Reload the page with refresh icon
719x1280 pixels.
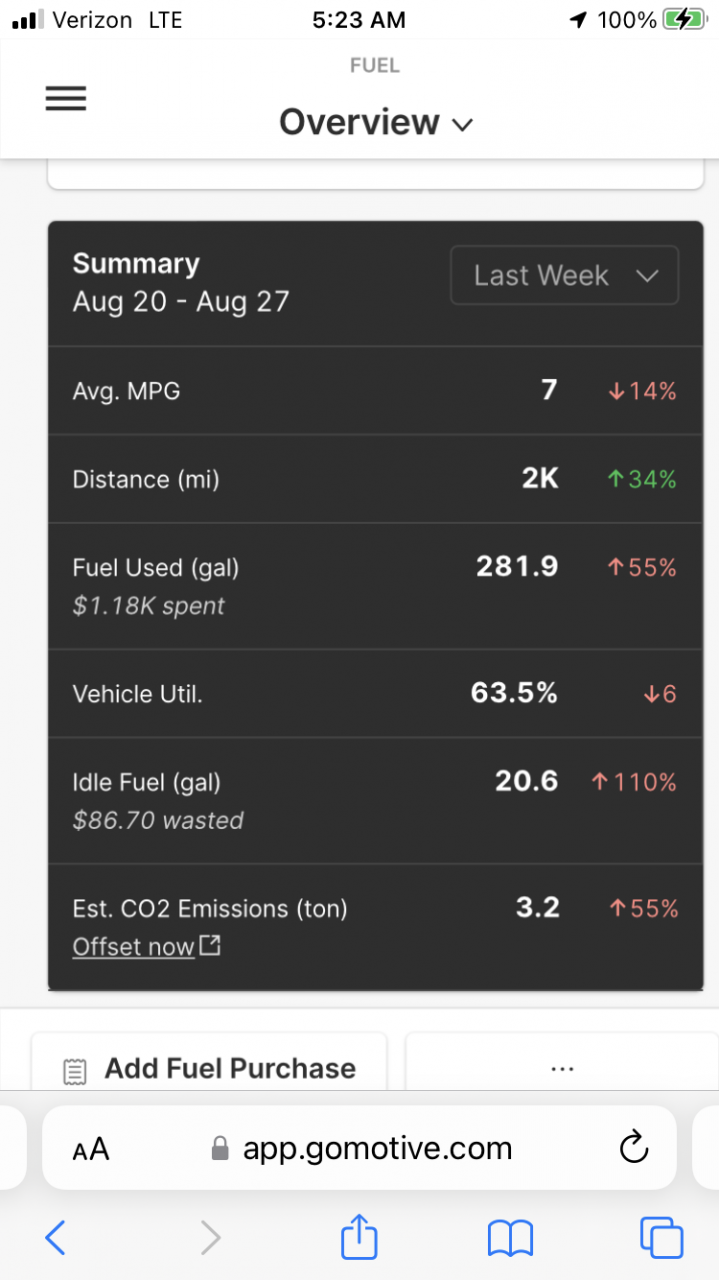click(x=634, y=1149)
